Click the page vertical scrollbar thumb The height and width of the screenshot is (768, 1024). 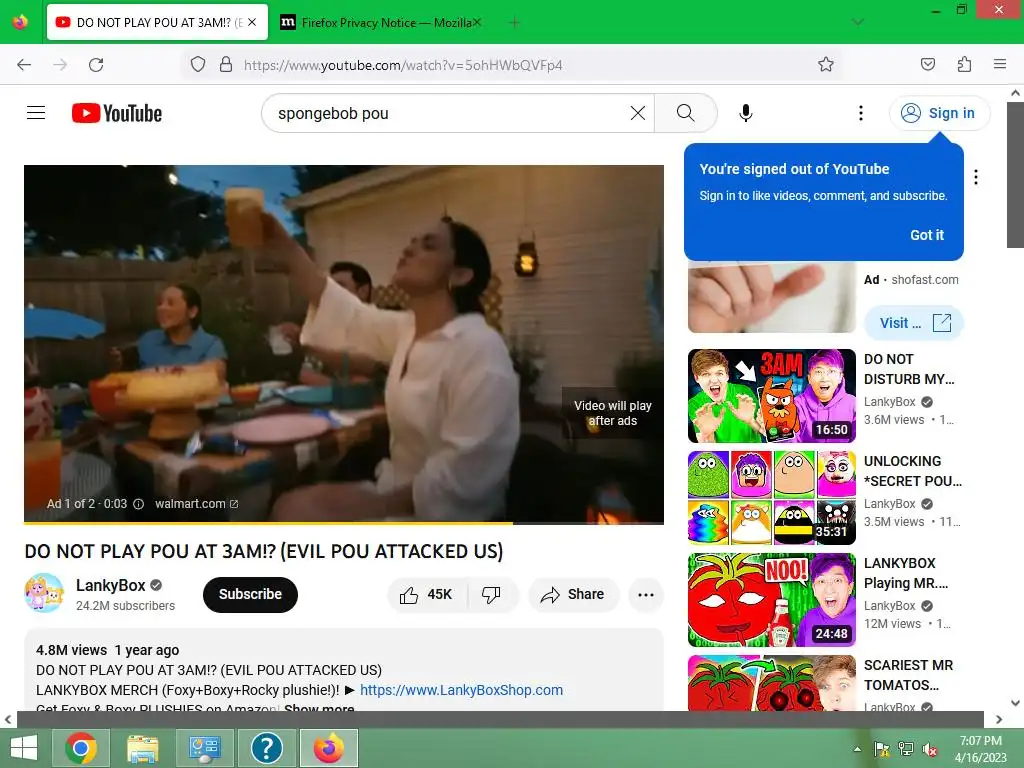tap(1016, 174)
